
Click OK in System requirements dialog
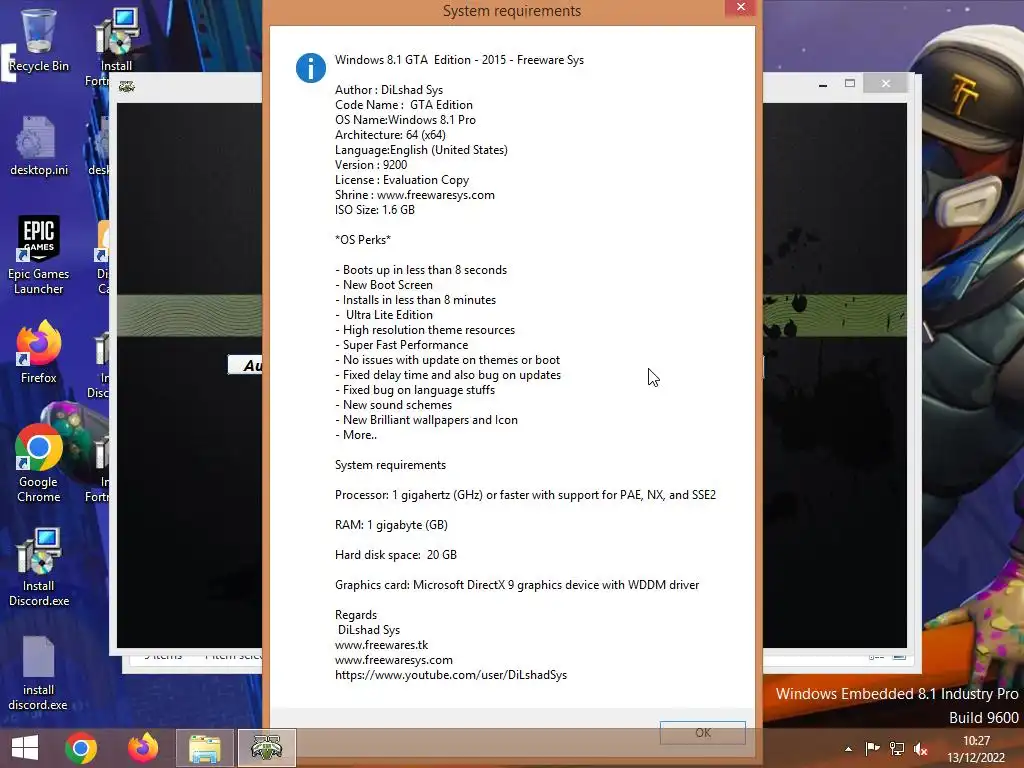[703, 733]
